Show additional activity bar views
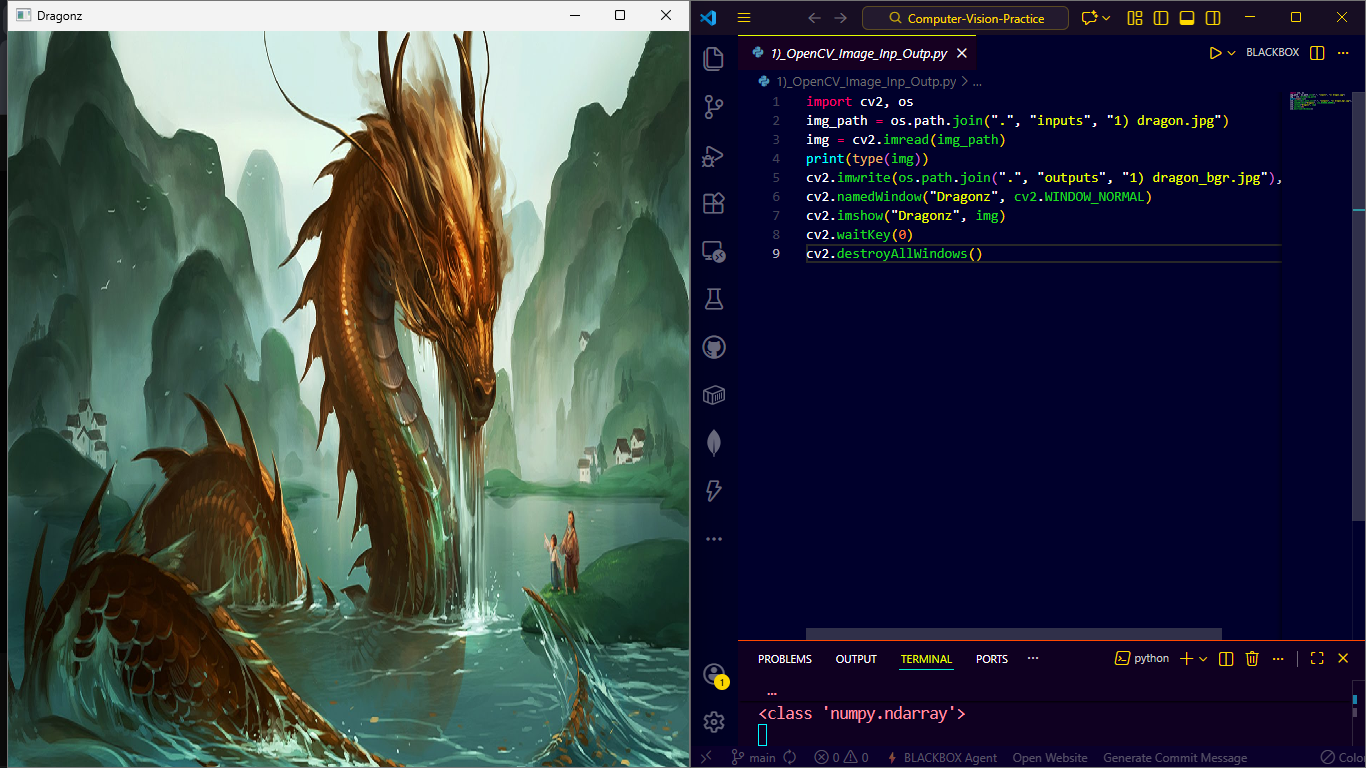 (x=713, y=539)
